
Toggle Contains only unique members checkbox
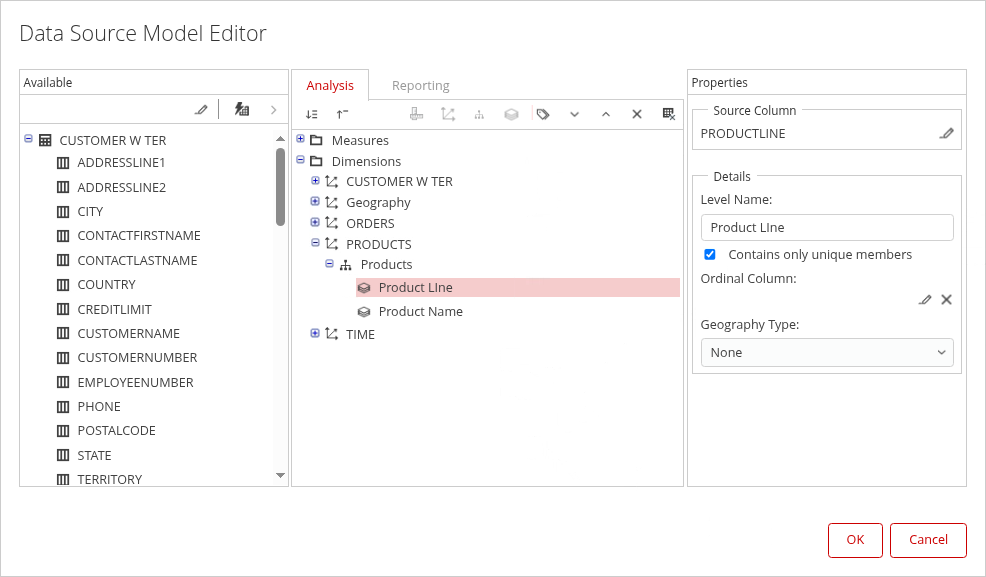coord(710,254)
